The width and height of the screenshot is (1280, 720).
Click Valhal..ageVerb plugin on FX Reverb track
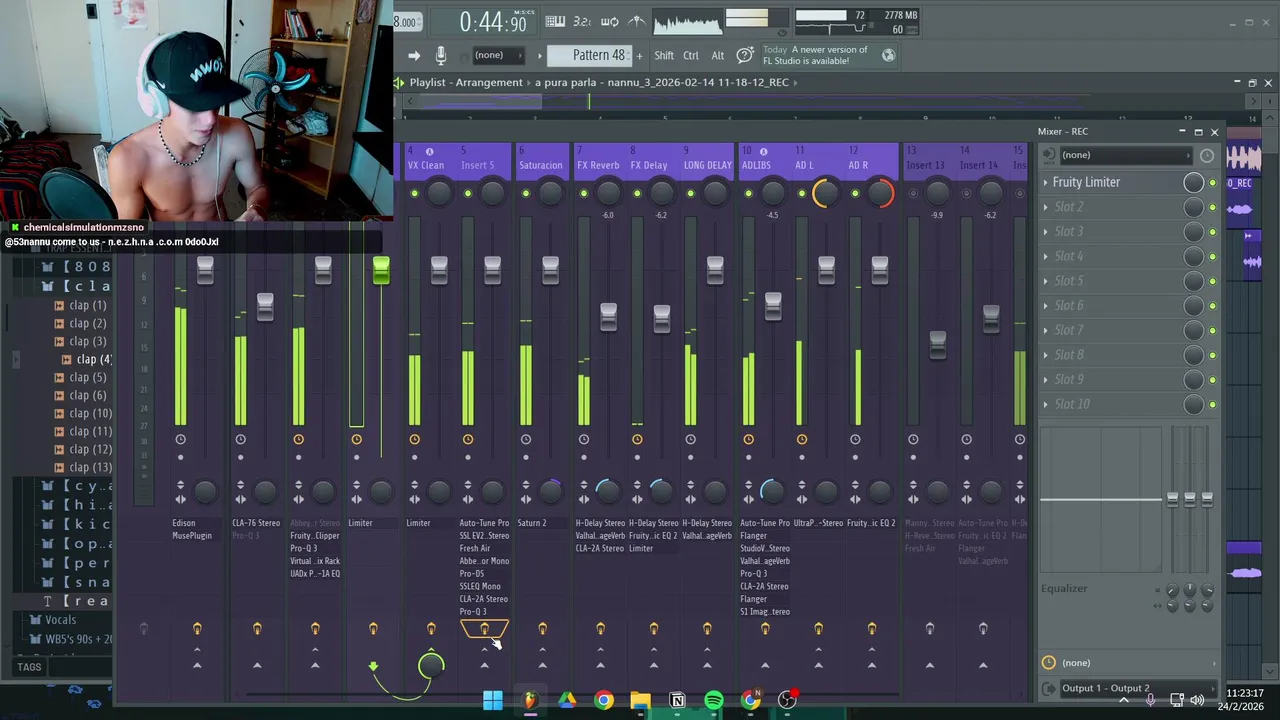pyautogui.click(x=598, y=536)
